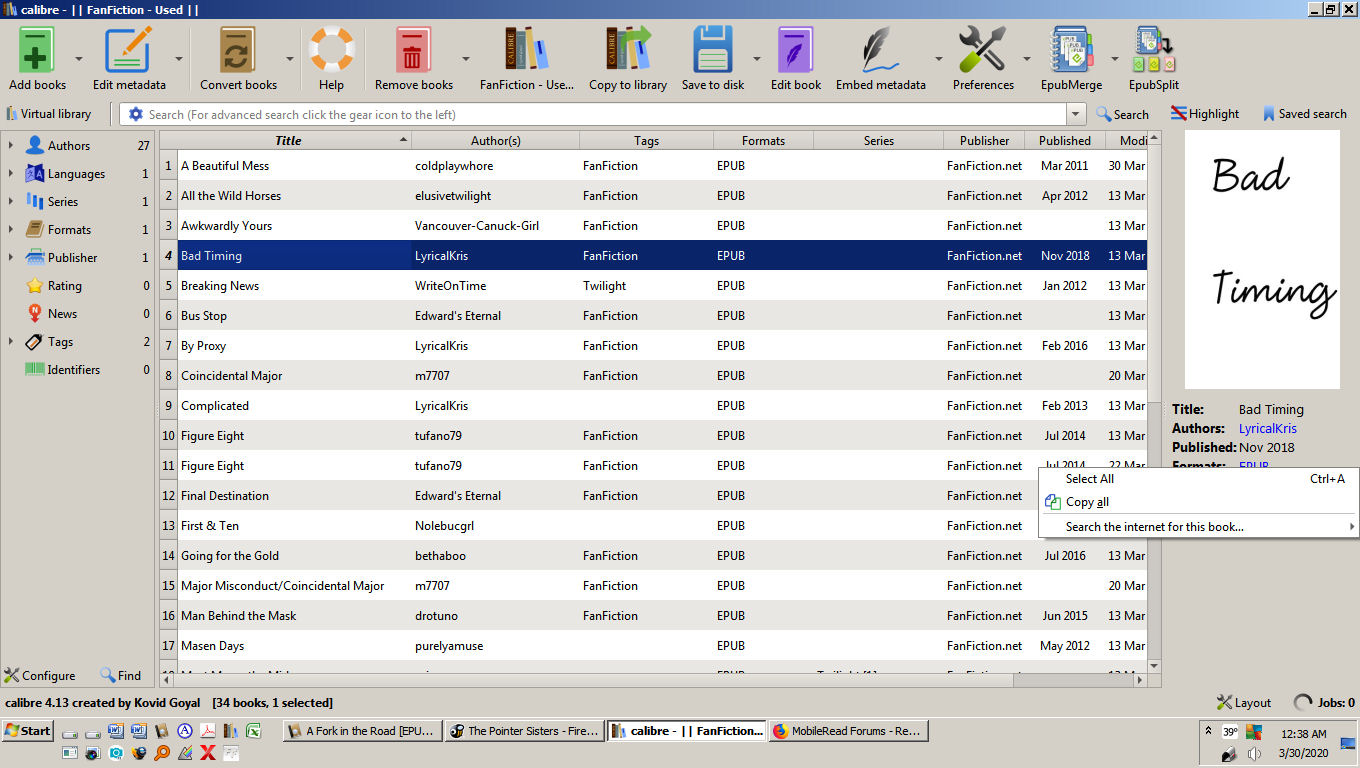The height and width of the screenshot is (768, 1360).
Task: Open the EpubMerge dropdown arrow
Action: (1115, 58)
